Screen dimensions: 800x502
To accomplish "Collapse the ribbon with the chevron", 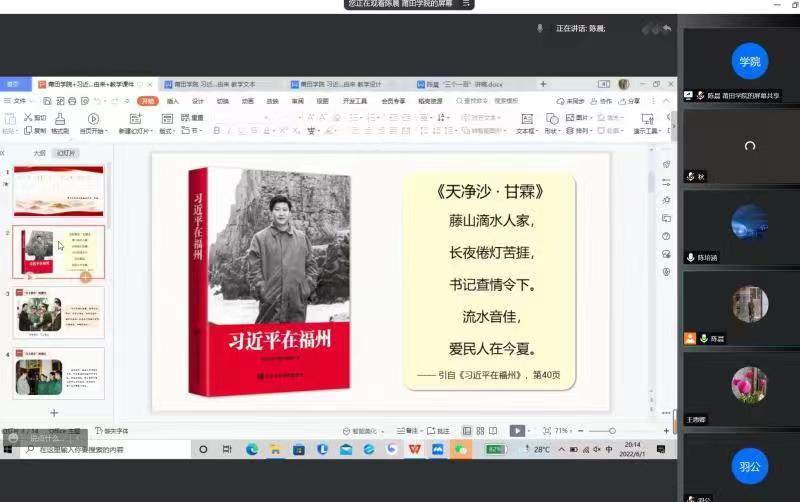I will point(666,101).
